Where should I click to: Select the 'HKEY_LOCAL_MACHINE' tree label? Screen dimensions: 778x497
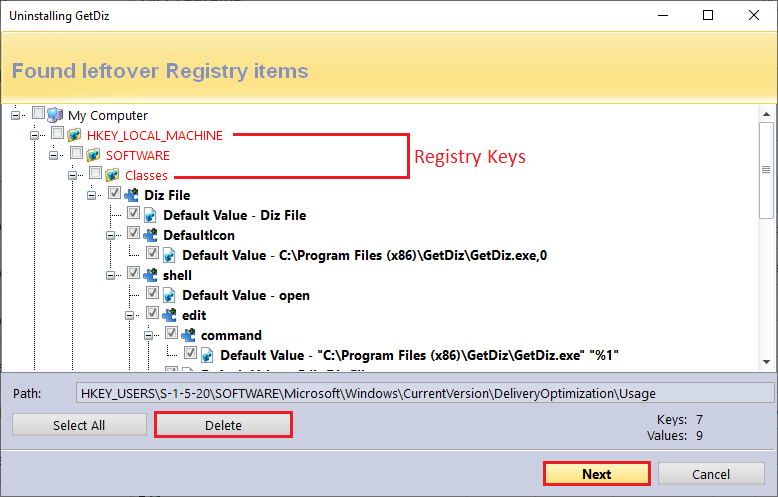[x=155, y=135]
